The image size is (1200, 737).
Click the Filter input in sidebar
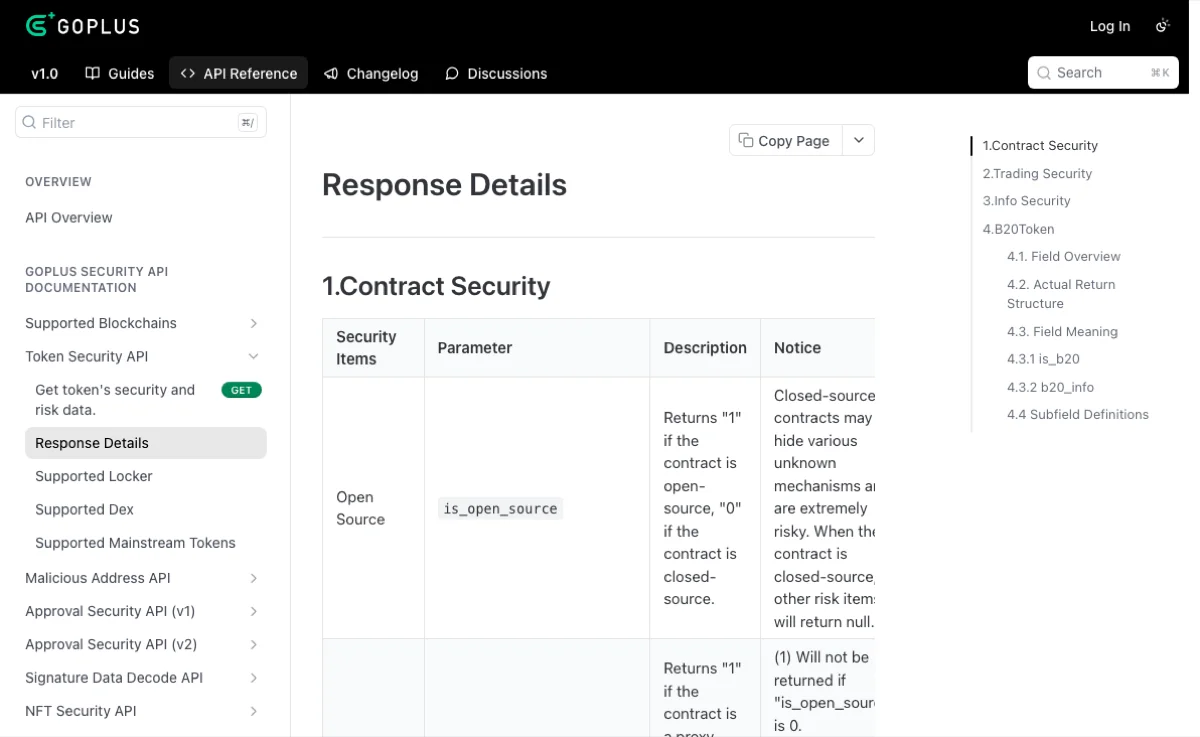coord(141,122)
